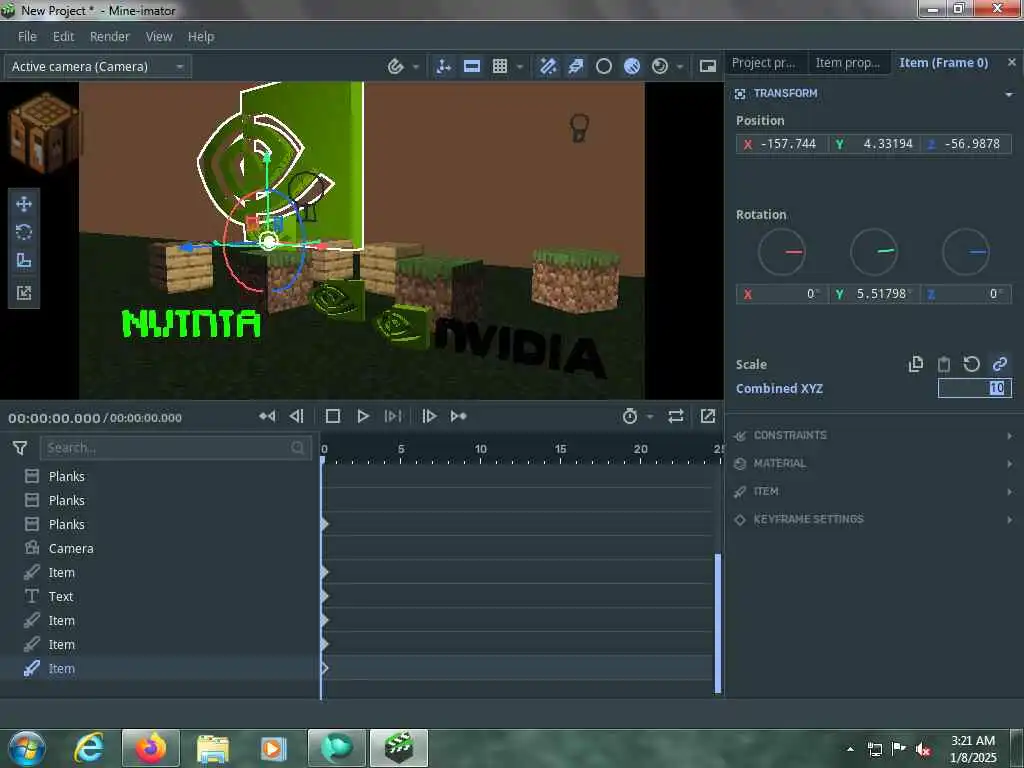
Task: Open Firefox from the taskbar
Action: click(x=150, y=748)
